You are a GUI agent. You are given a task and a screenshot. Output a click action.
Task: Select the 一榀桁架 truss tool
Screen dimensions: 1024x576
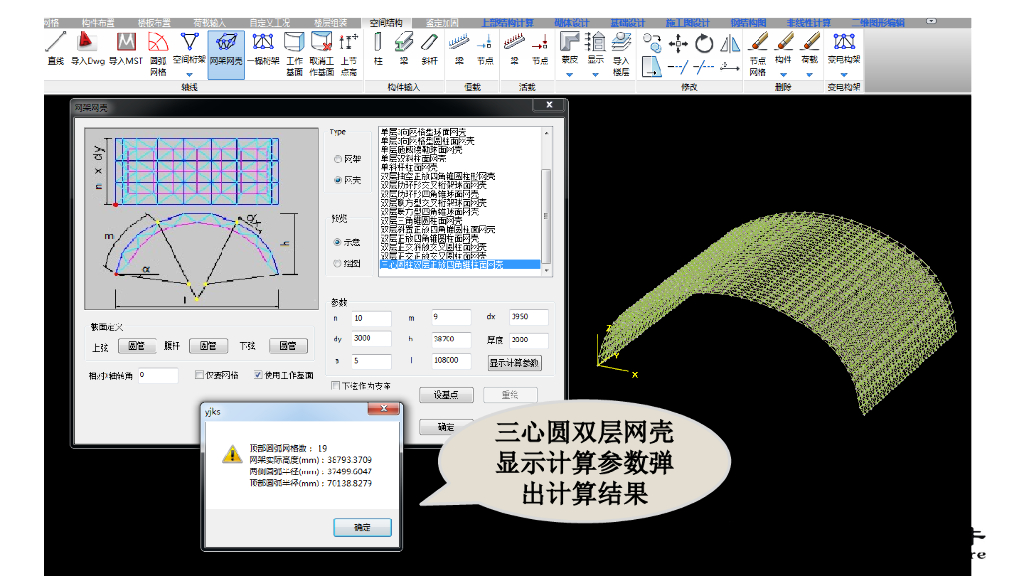261,50
